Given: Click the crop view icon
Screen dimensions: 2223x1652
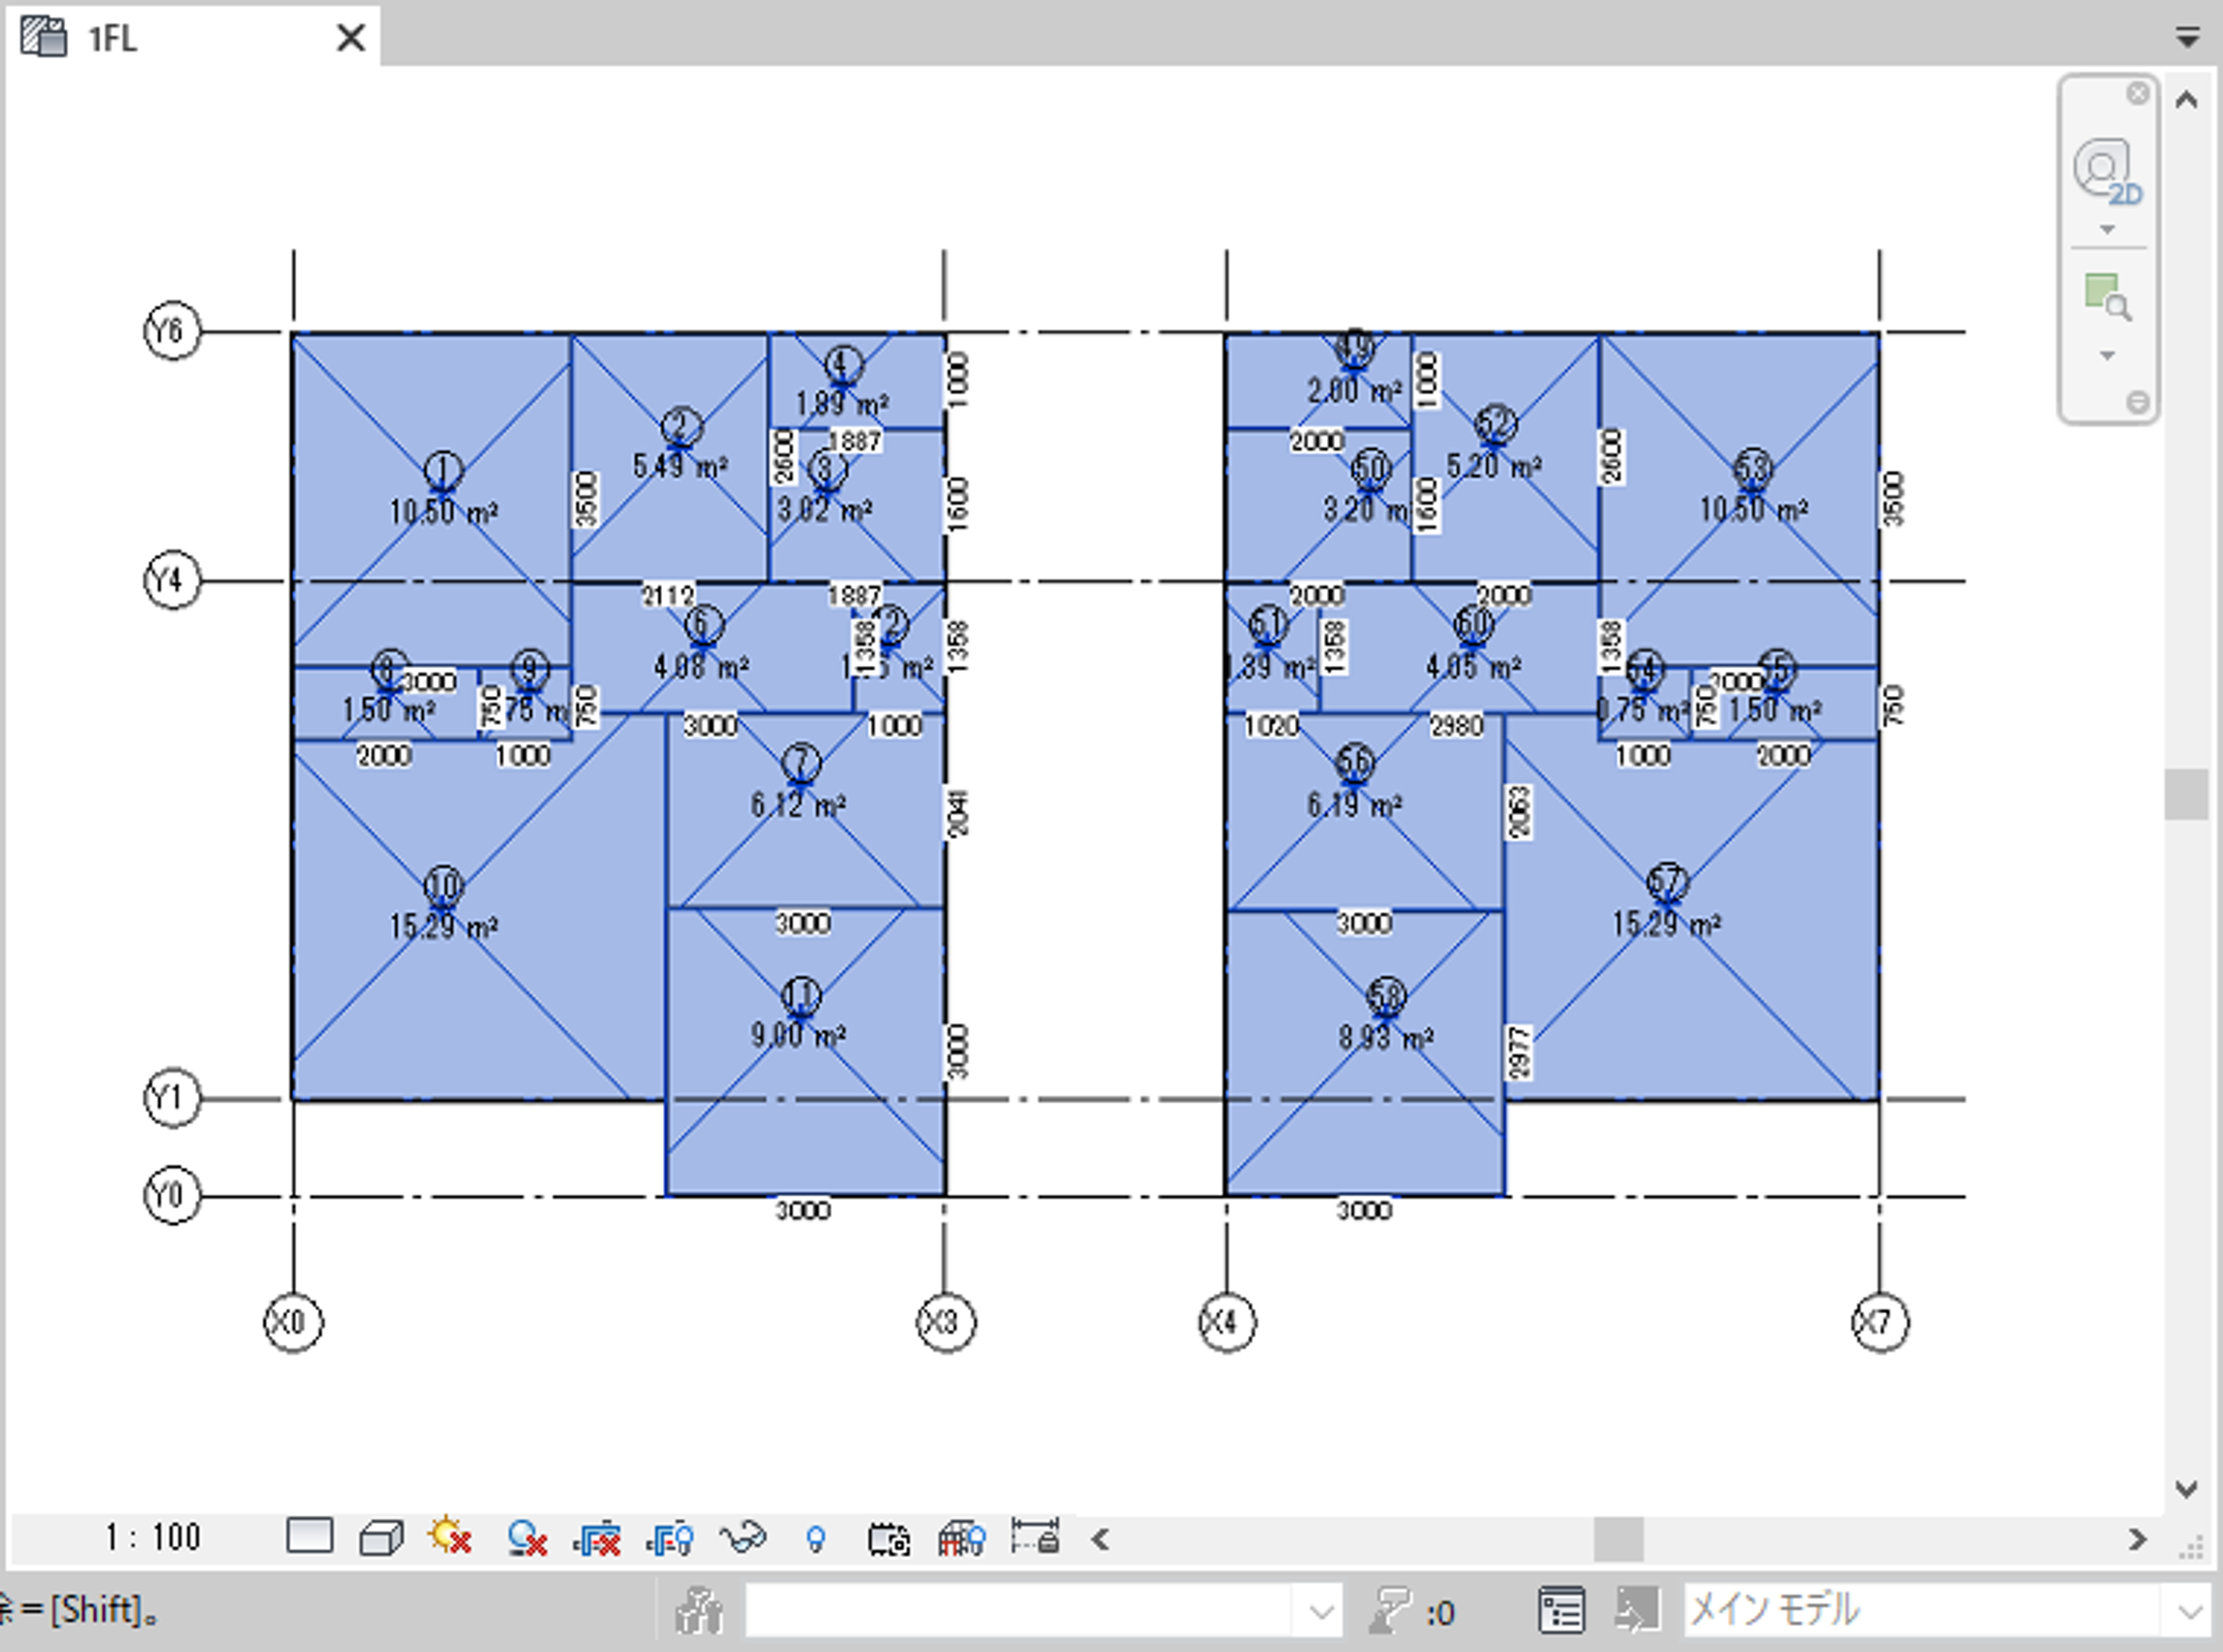Looking at the screenshot, I should click(597, 1538).
